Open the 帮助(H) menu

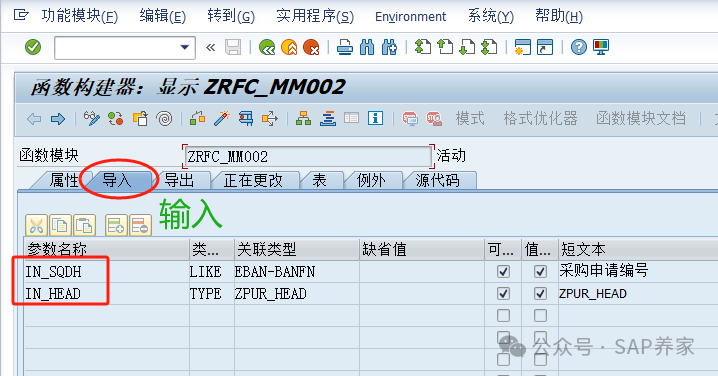559,16
